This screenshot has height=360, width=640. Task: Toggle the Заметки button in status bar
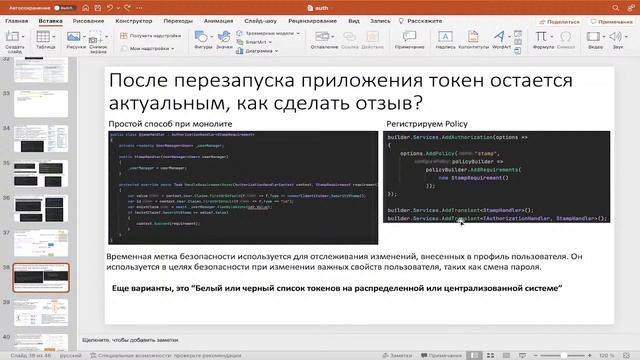point(397,356)
